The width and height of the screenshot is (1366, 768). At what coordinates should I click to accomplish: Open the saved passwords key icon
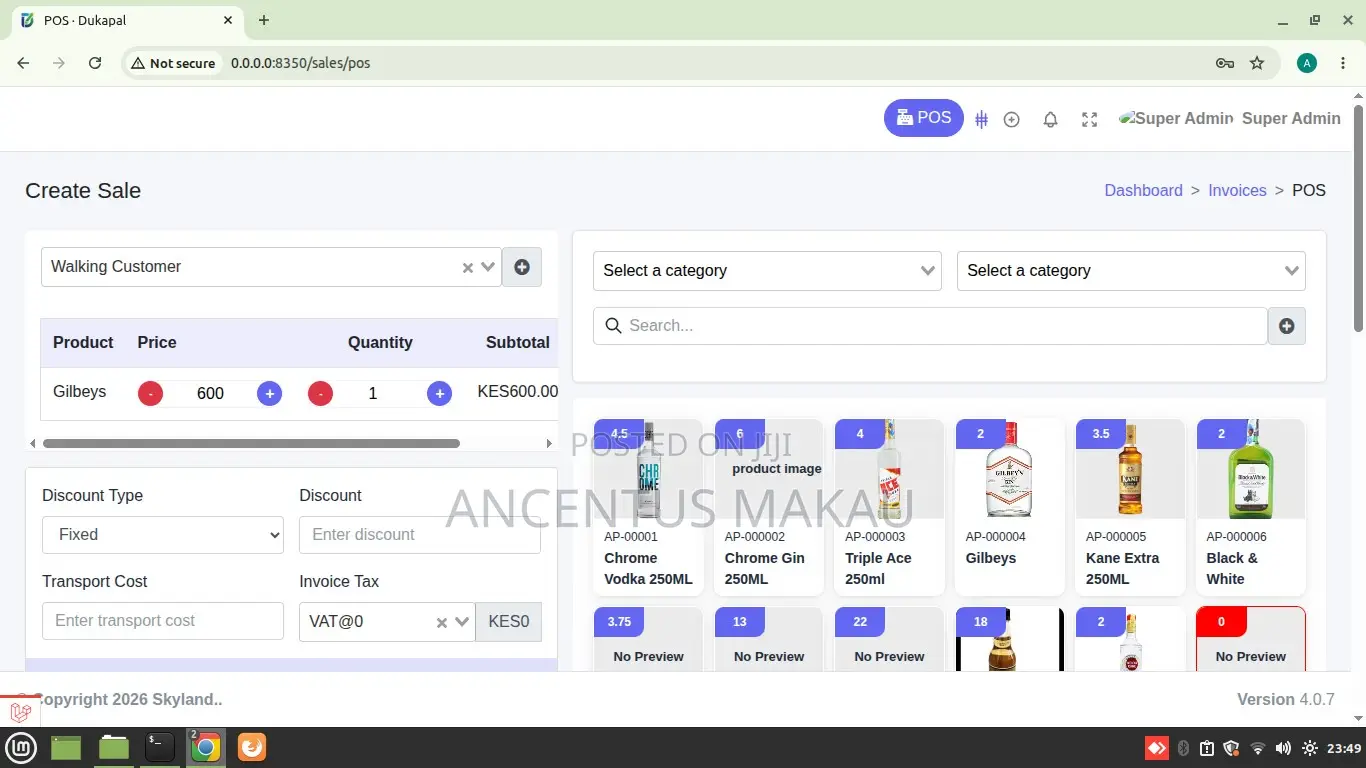pyautogui.click(x=1225, y=63)
